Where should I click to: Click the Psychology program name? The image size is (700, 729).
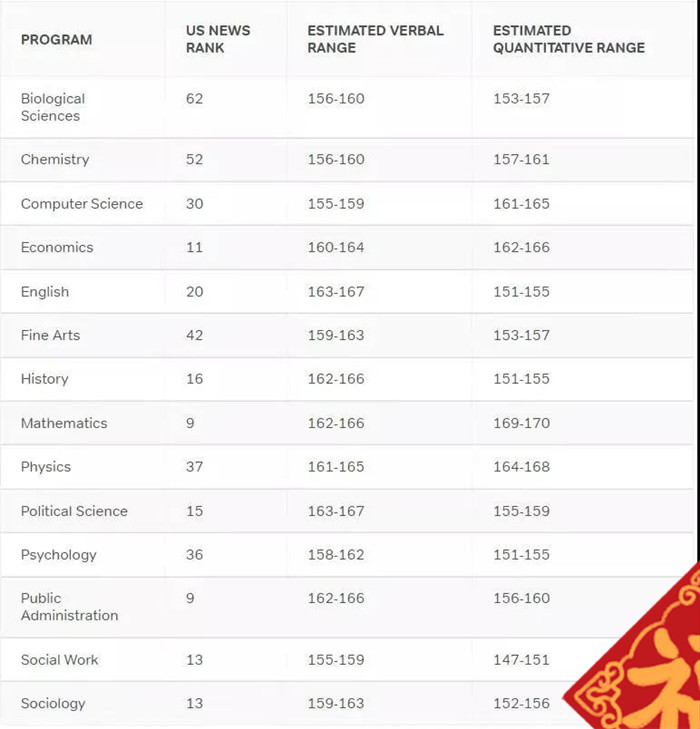pos(59,555)
